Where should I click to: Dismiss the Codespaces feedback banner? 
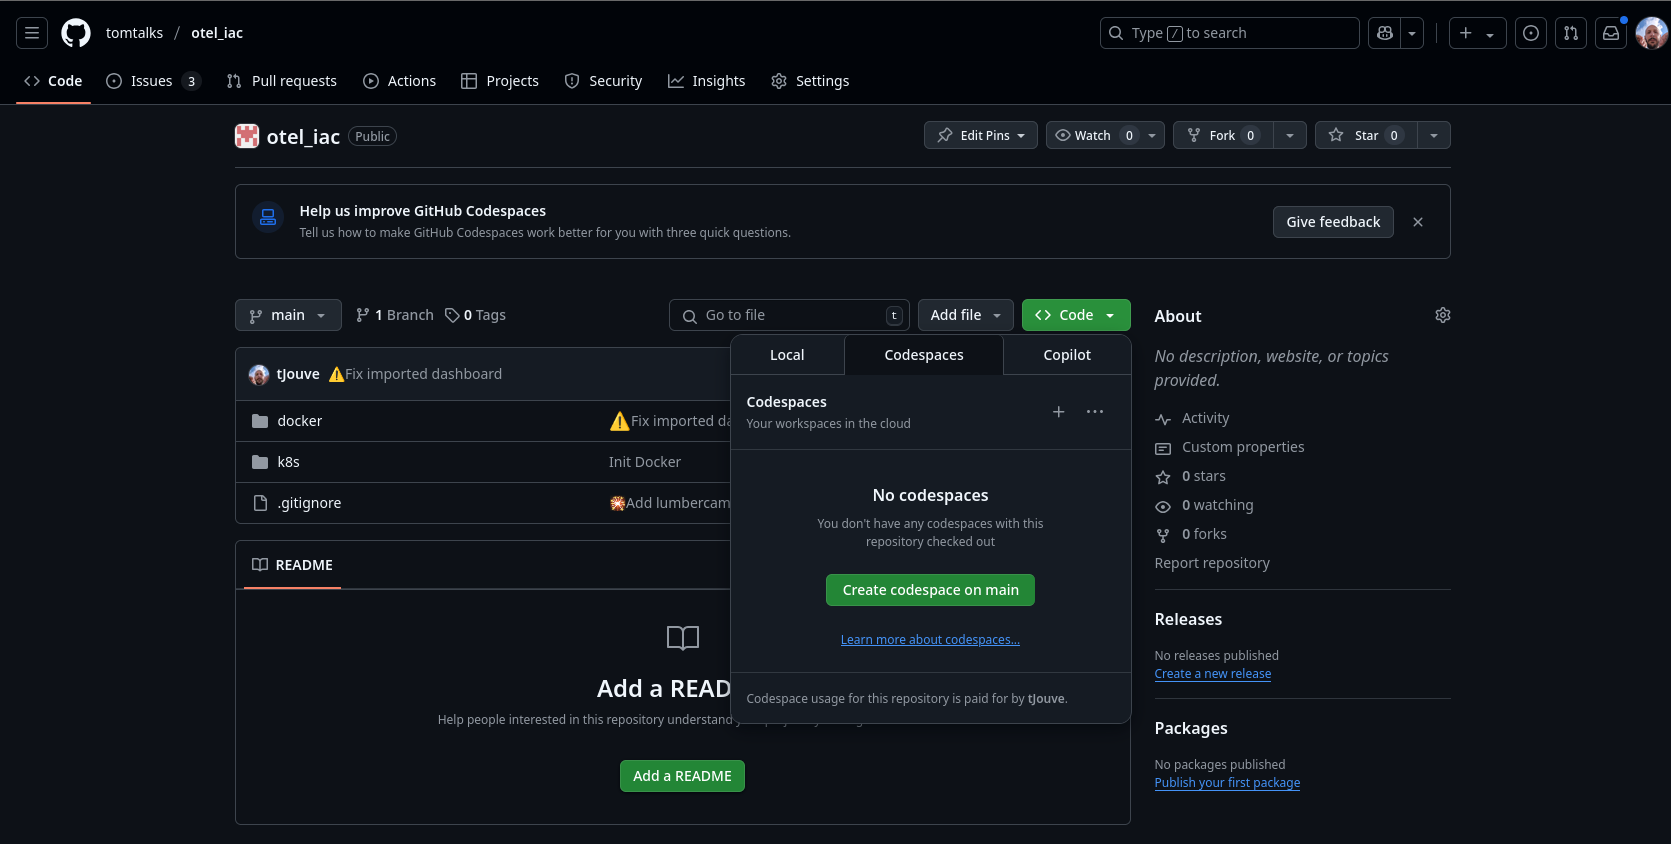1418,222
